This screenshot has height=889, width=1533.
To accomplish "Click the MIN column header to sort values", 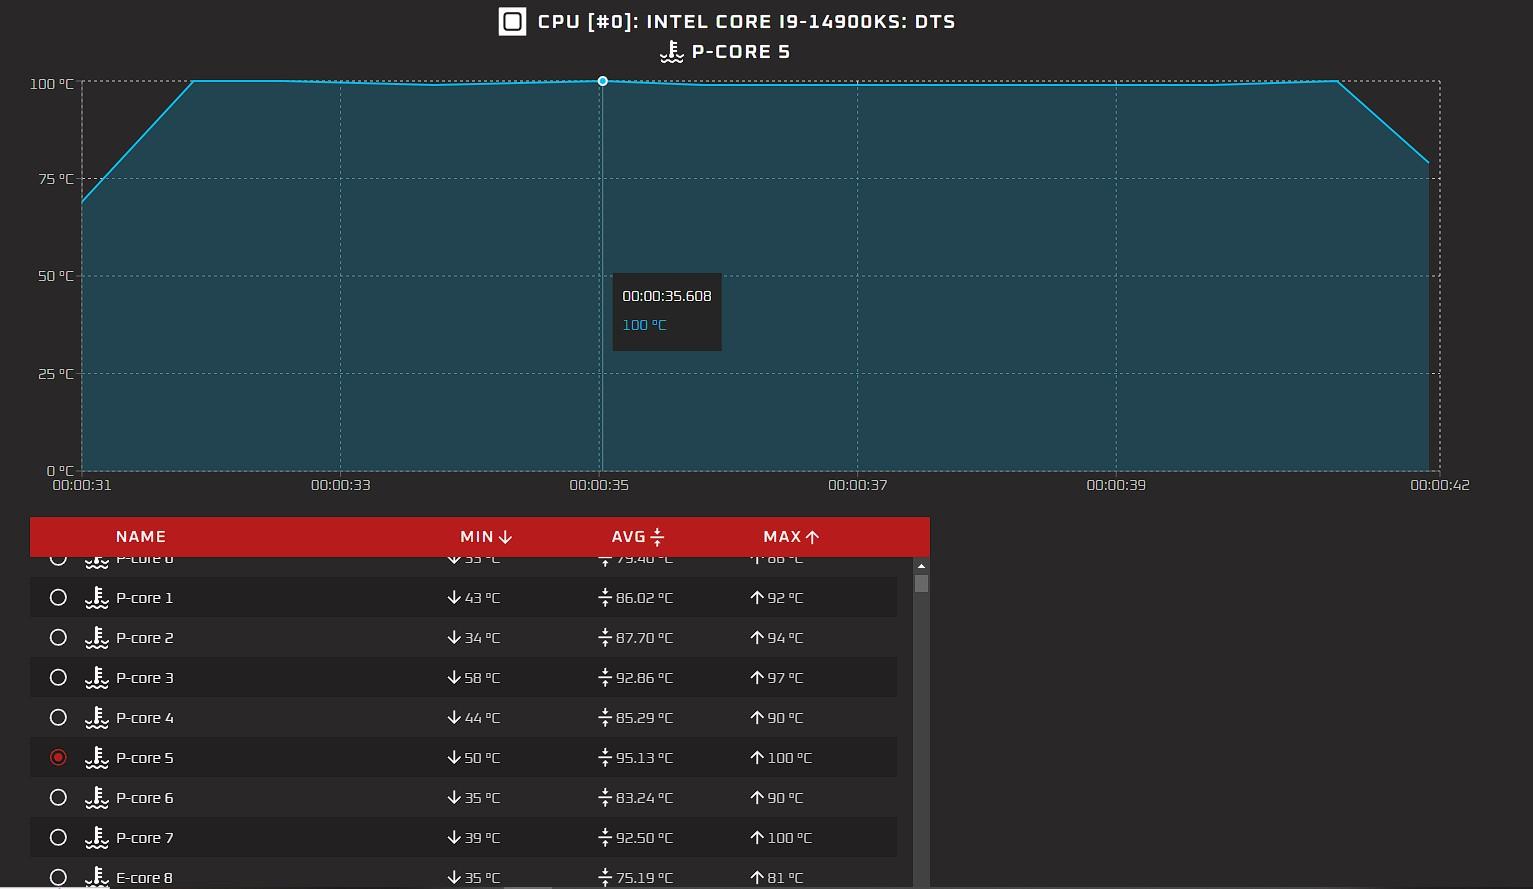I will 476,537.
